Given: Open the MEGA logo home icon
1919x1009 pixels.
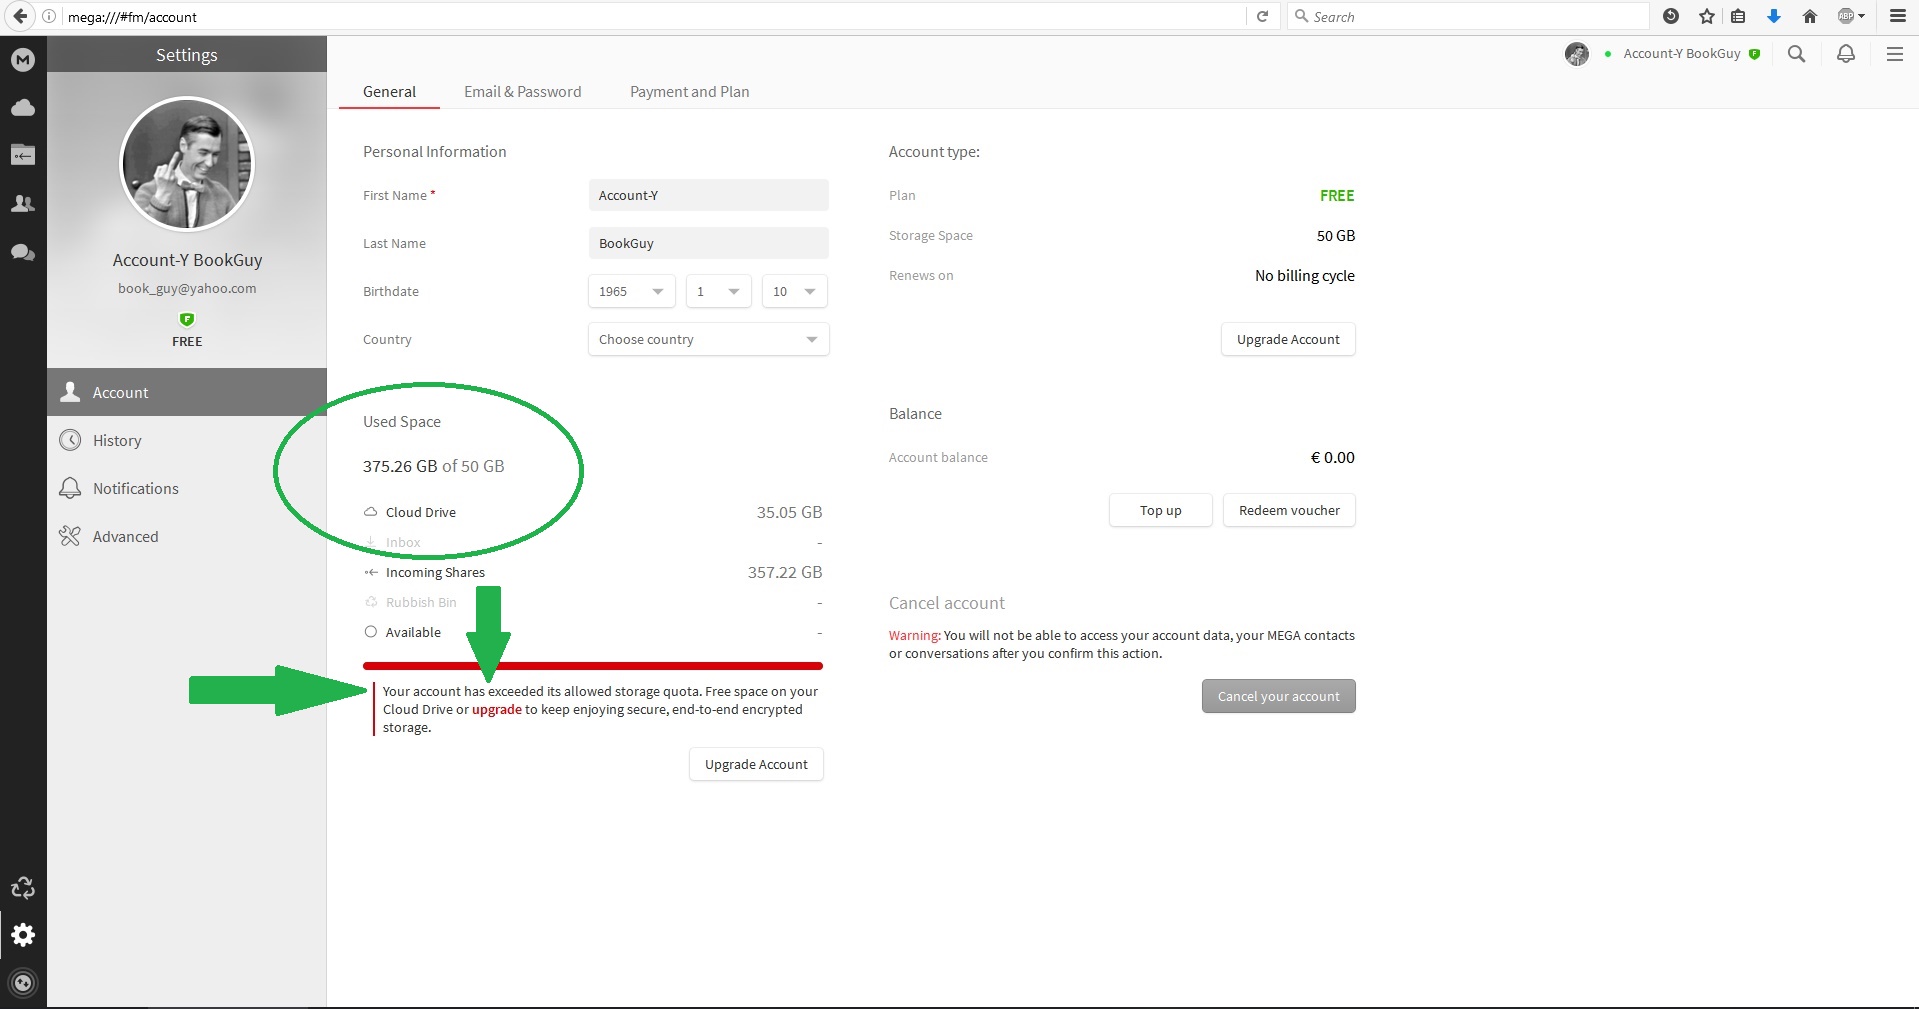Looking at the screenshot, I should coord(23,60).
